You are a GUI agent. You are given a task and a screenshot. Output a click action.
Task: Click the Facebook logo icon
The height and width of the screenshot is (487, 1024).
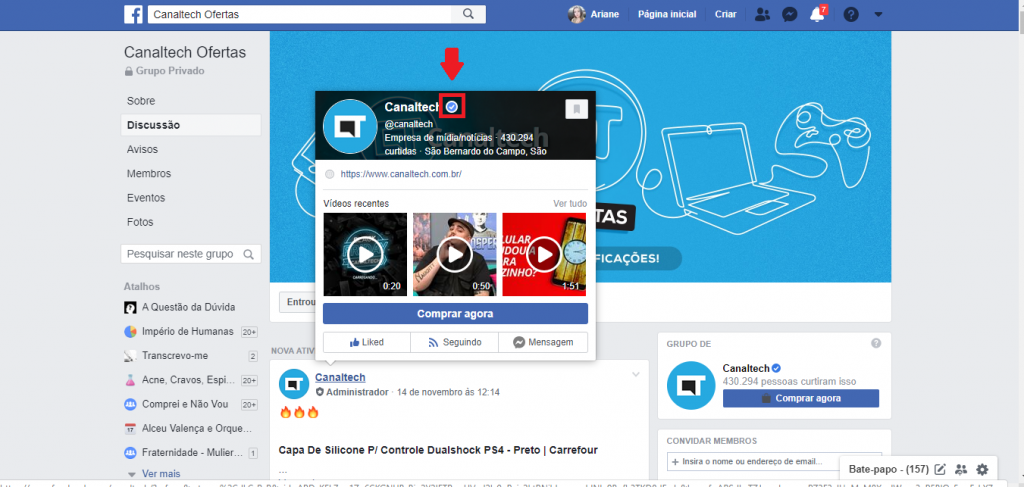[x=133, y=14]
